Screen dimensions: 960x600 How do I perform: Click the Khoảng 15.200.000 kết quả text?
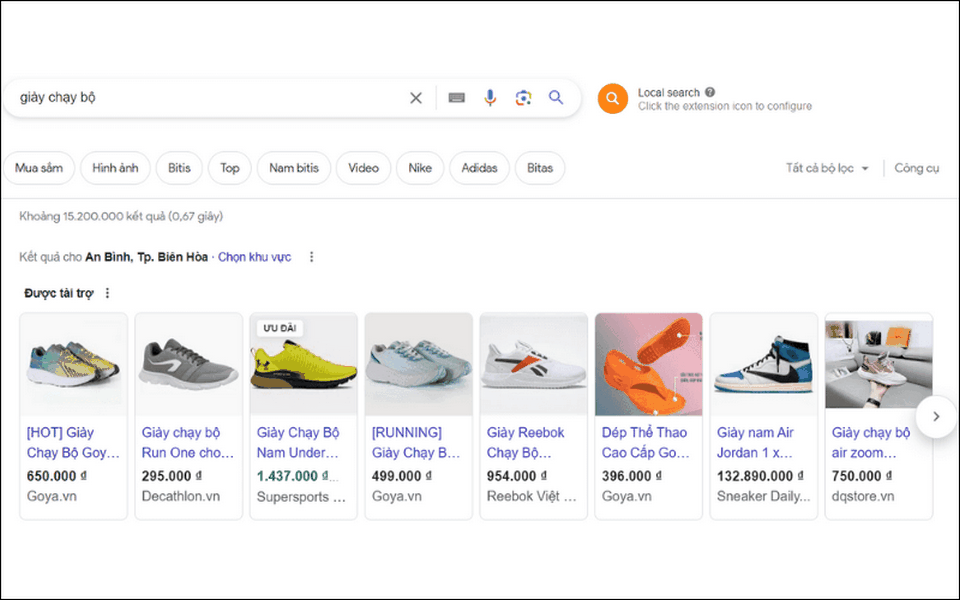click(x=121, y=216)
